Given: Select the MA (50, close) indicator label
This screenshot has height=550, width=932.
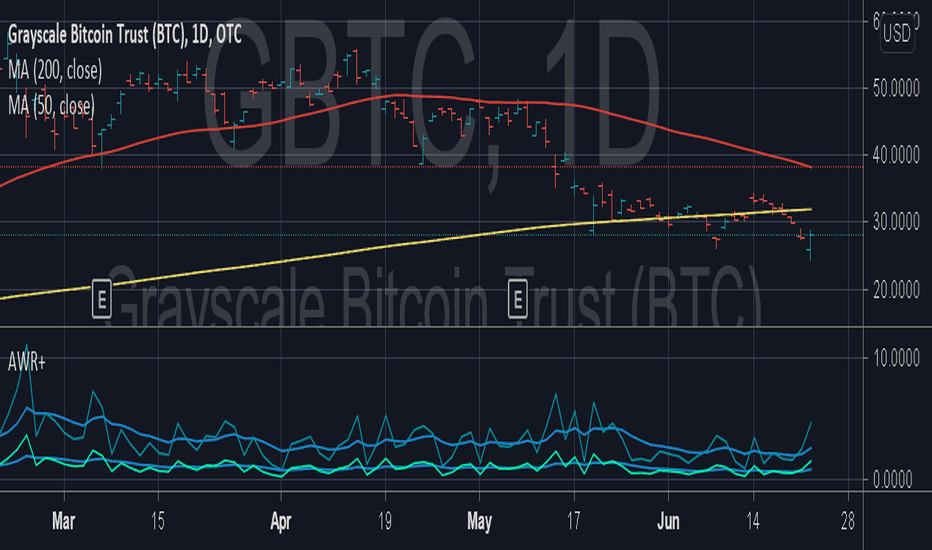Looking at the screenshot, I should point(51,106).
